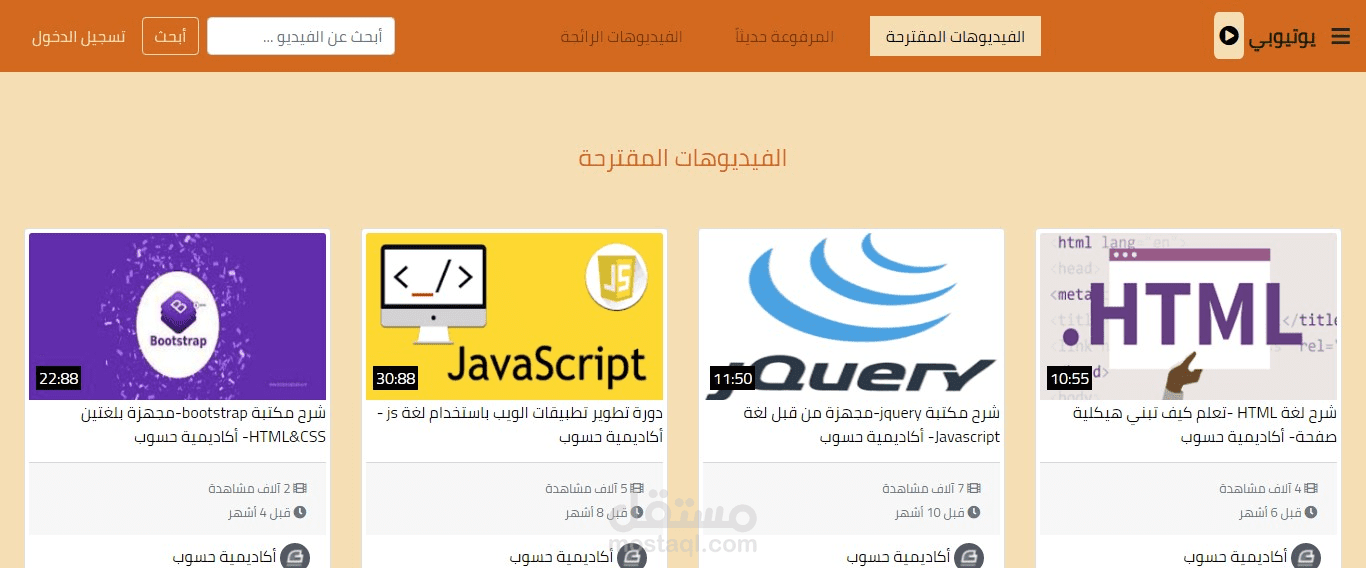Click views film icon on Bootstrap card
Viewport: 1366px width, 568px height.
tap(300, 489)
